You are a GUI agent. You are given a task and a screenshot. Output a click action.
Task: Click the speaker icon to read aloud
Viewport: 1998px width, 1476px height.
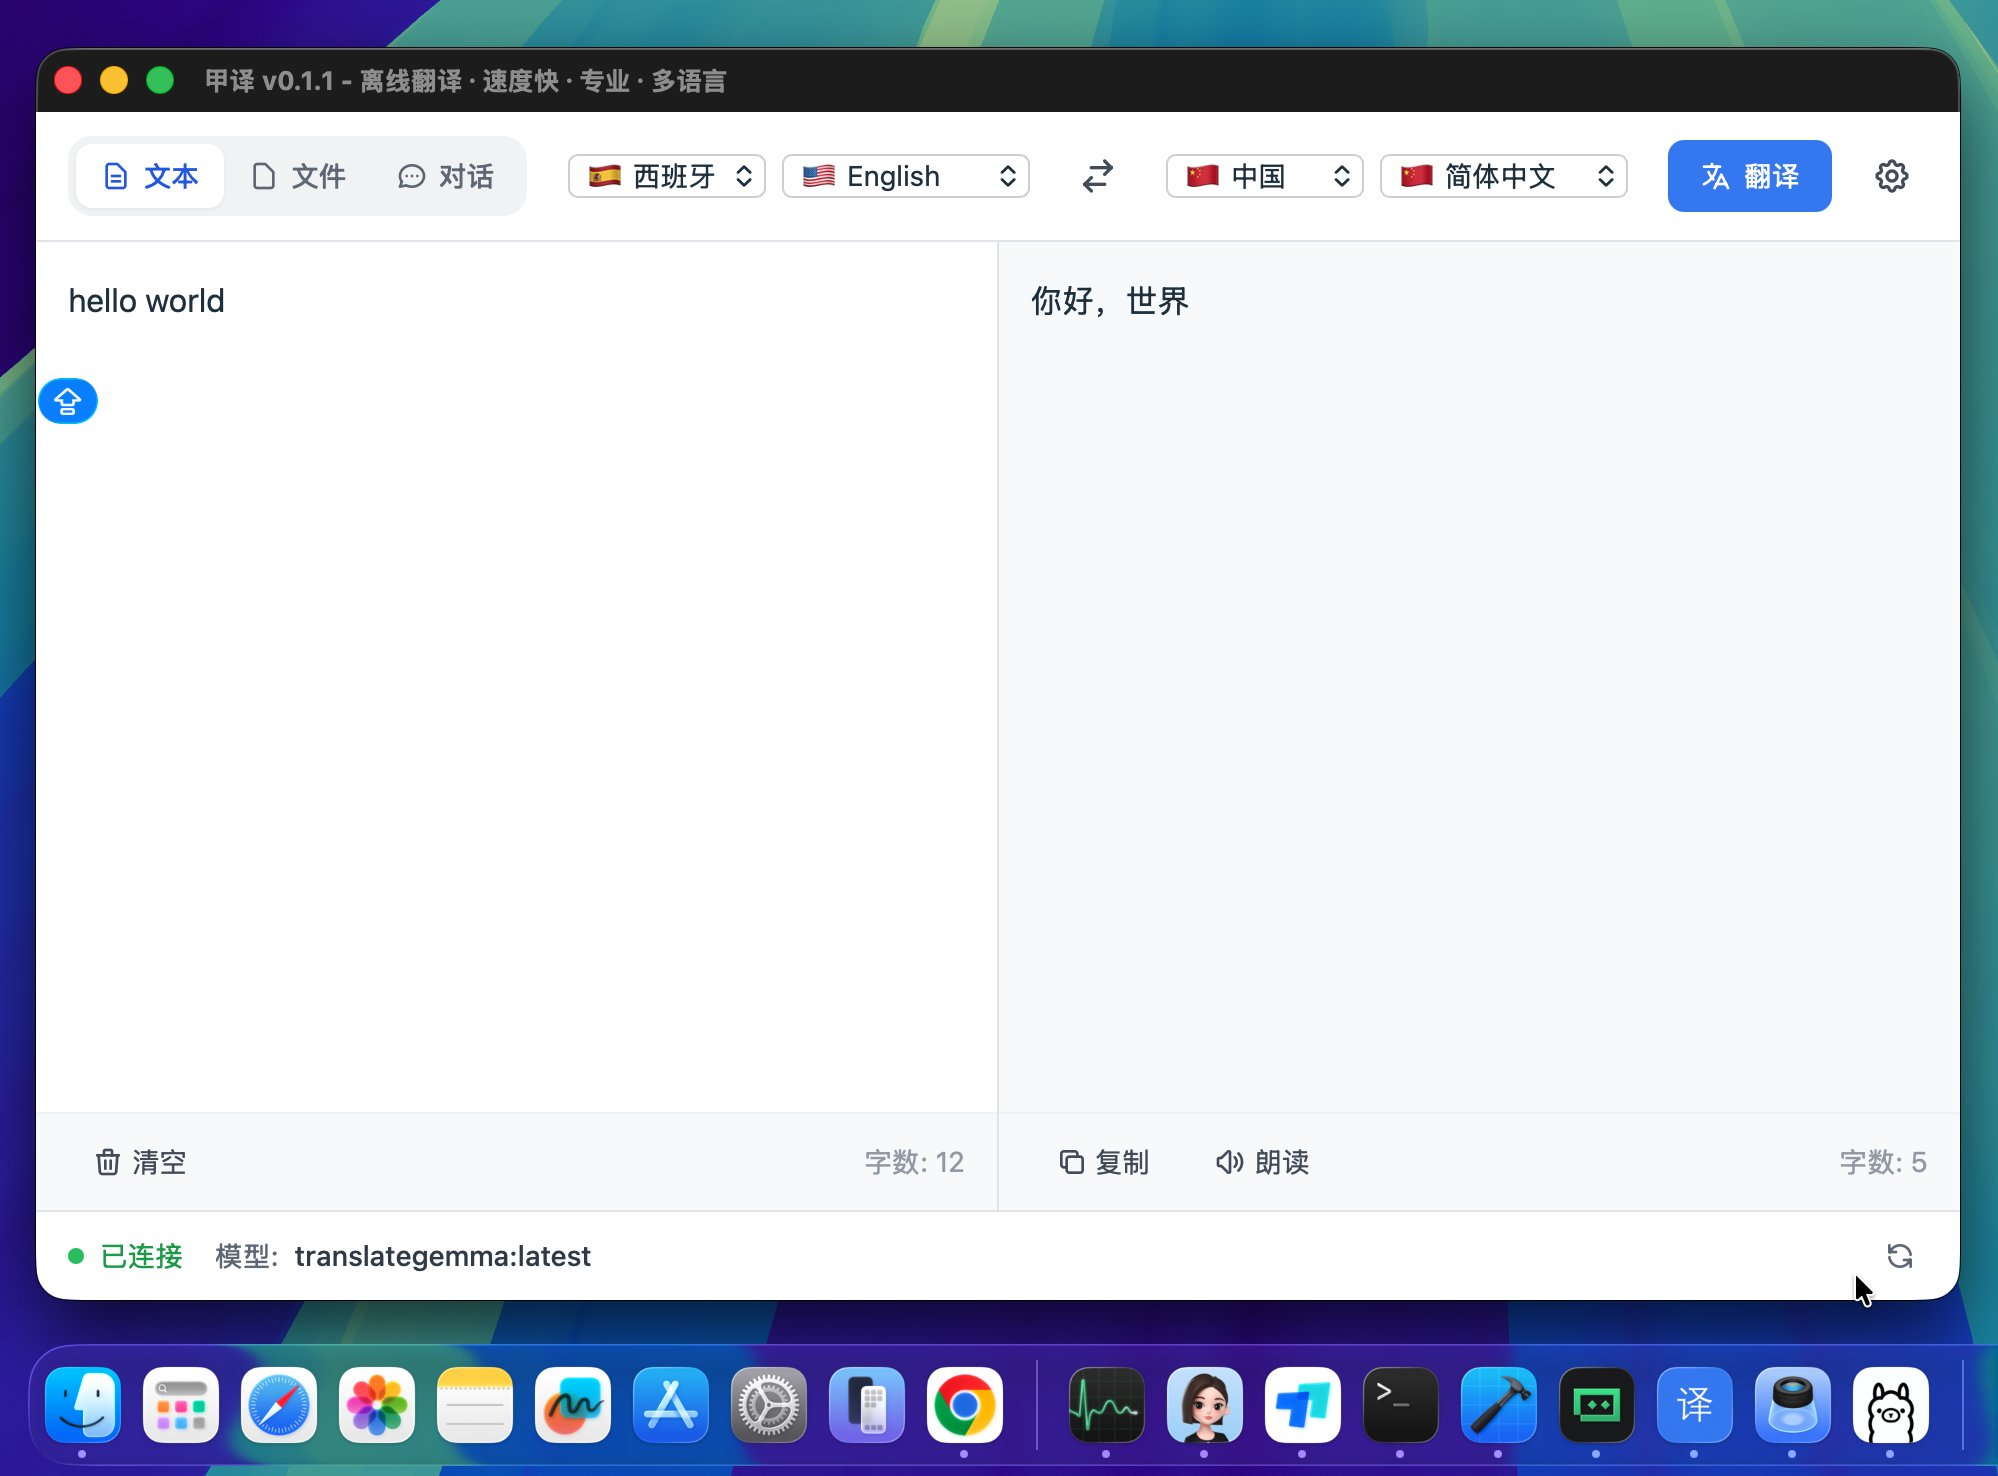1229,1162
